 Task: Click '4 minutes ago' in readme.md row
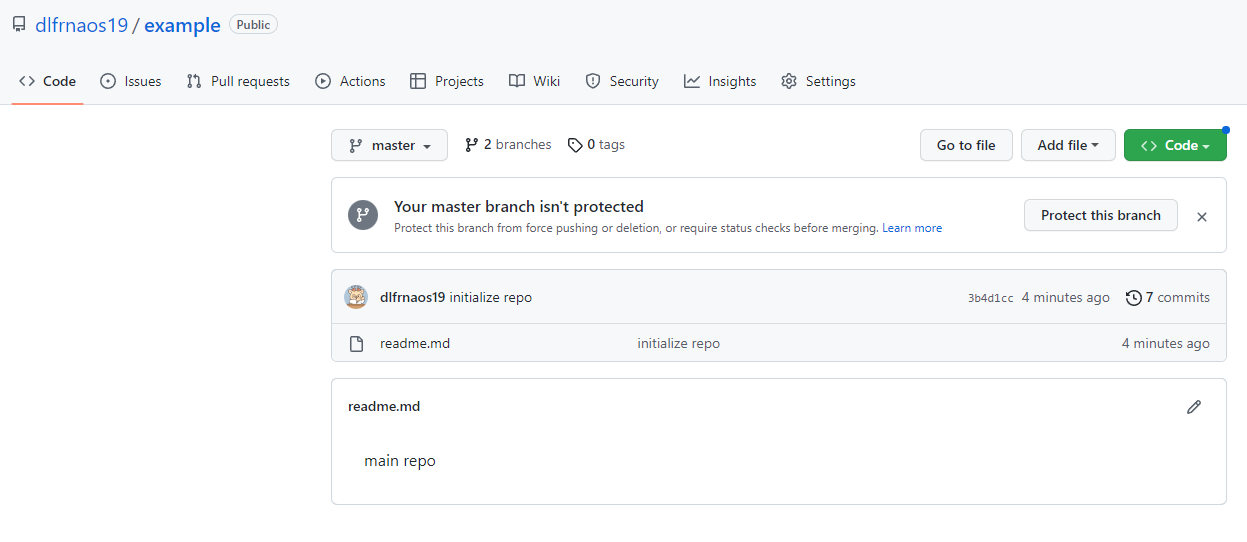(x=1166, y=343)
